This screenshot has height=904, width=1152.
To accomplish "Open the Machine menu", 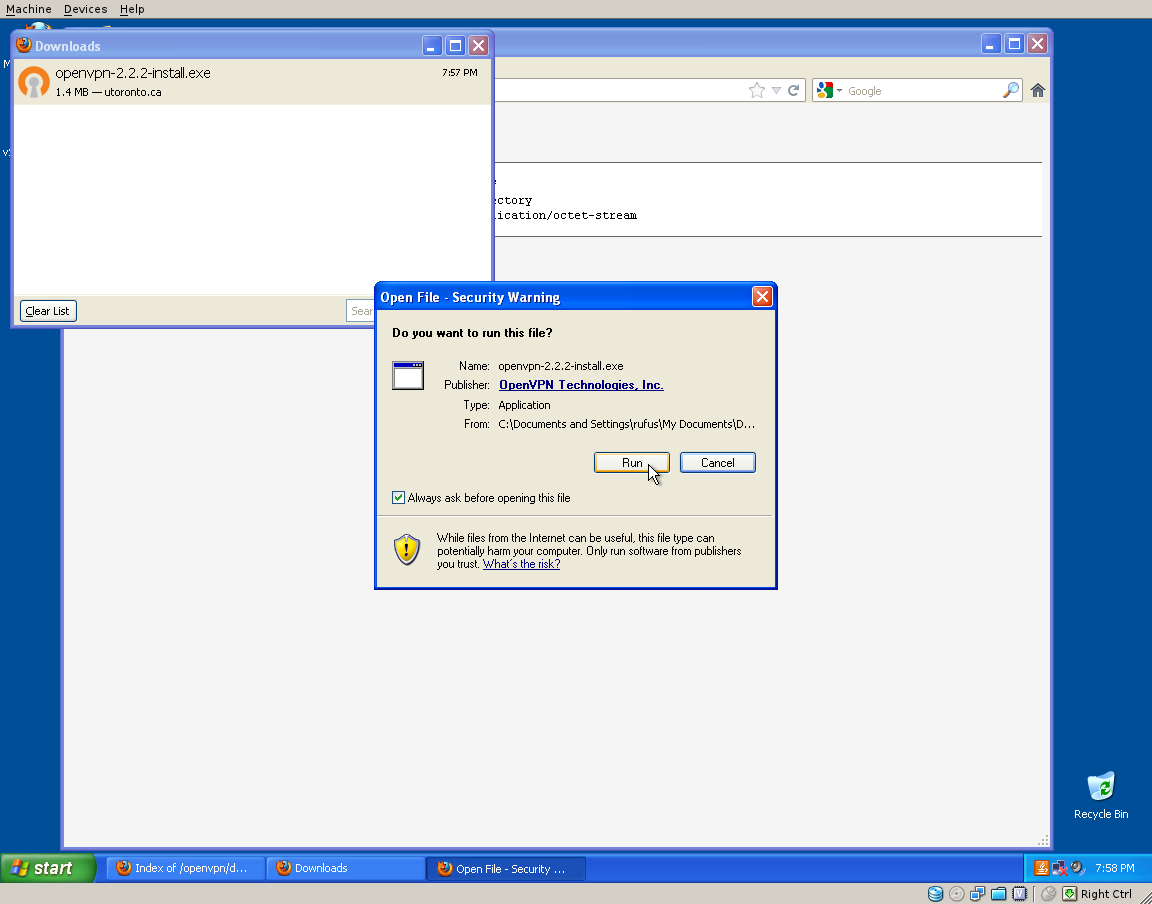I will (x=28, y=9).
